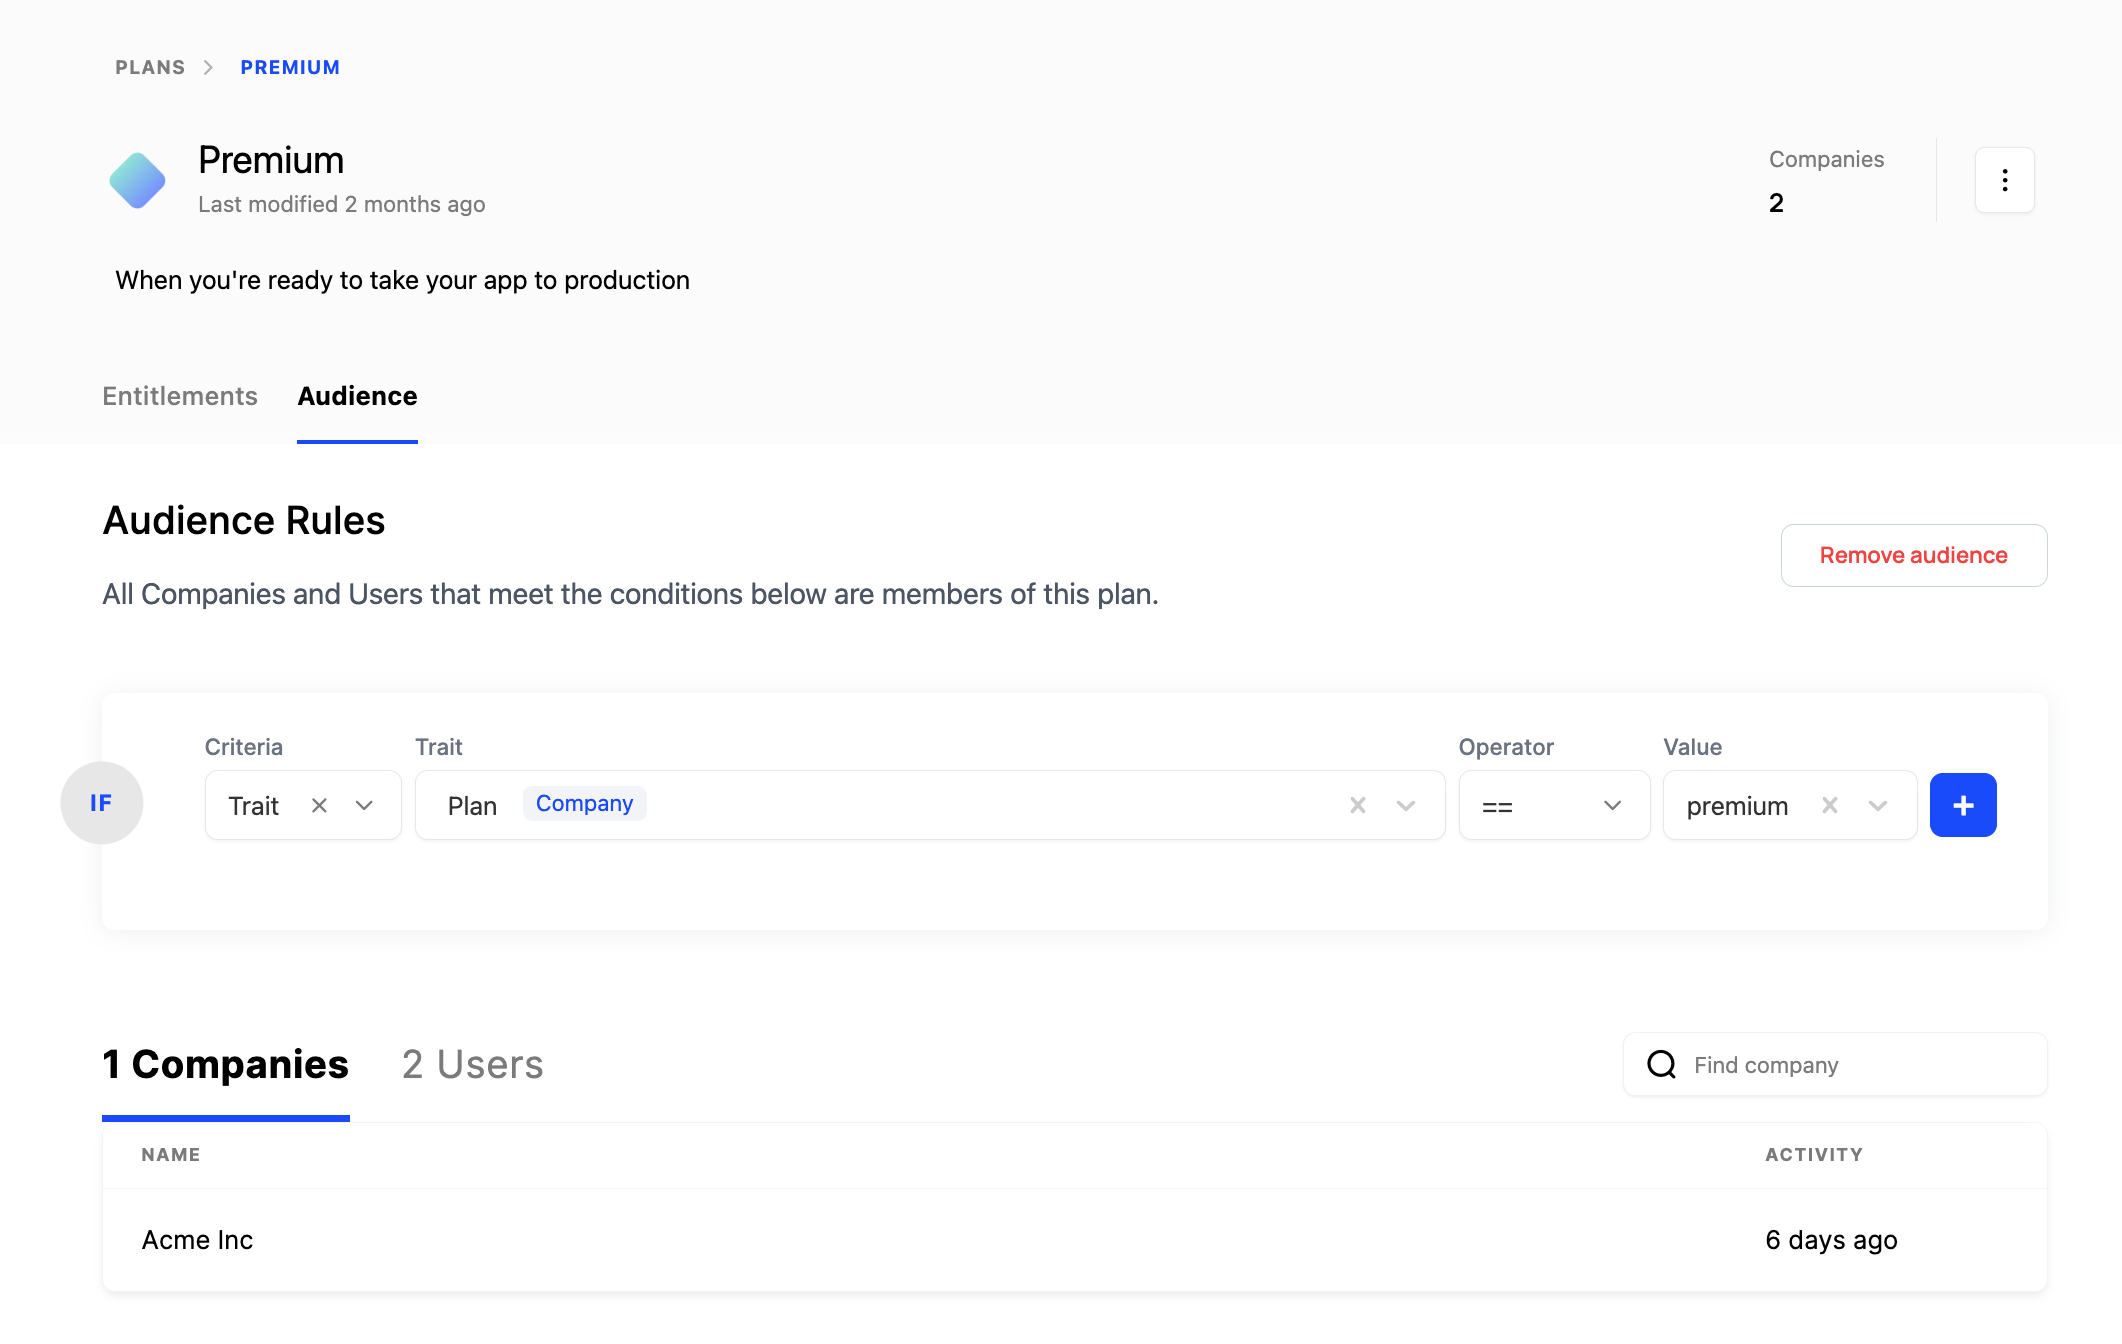Expand the Criteria dropdown arrow
2122x1344 pixels.
pyautogui.click(x=364, y=805)
